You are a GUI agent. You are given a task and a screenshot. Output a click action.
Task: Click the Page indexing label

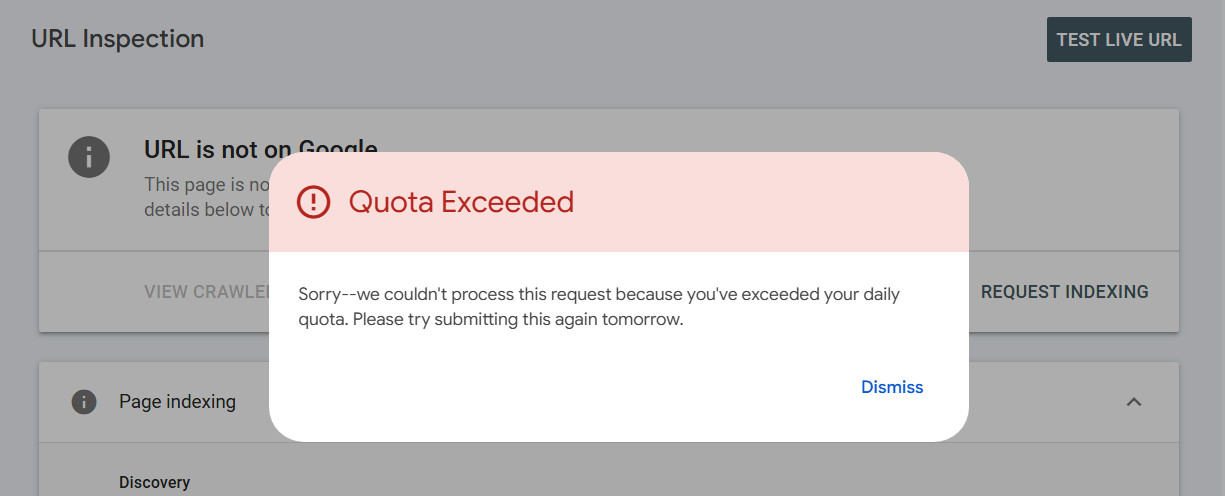(177, 402)
